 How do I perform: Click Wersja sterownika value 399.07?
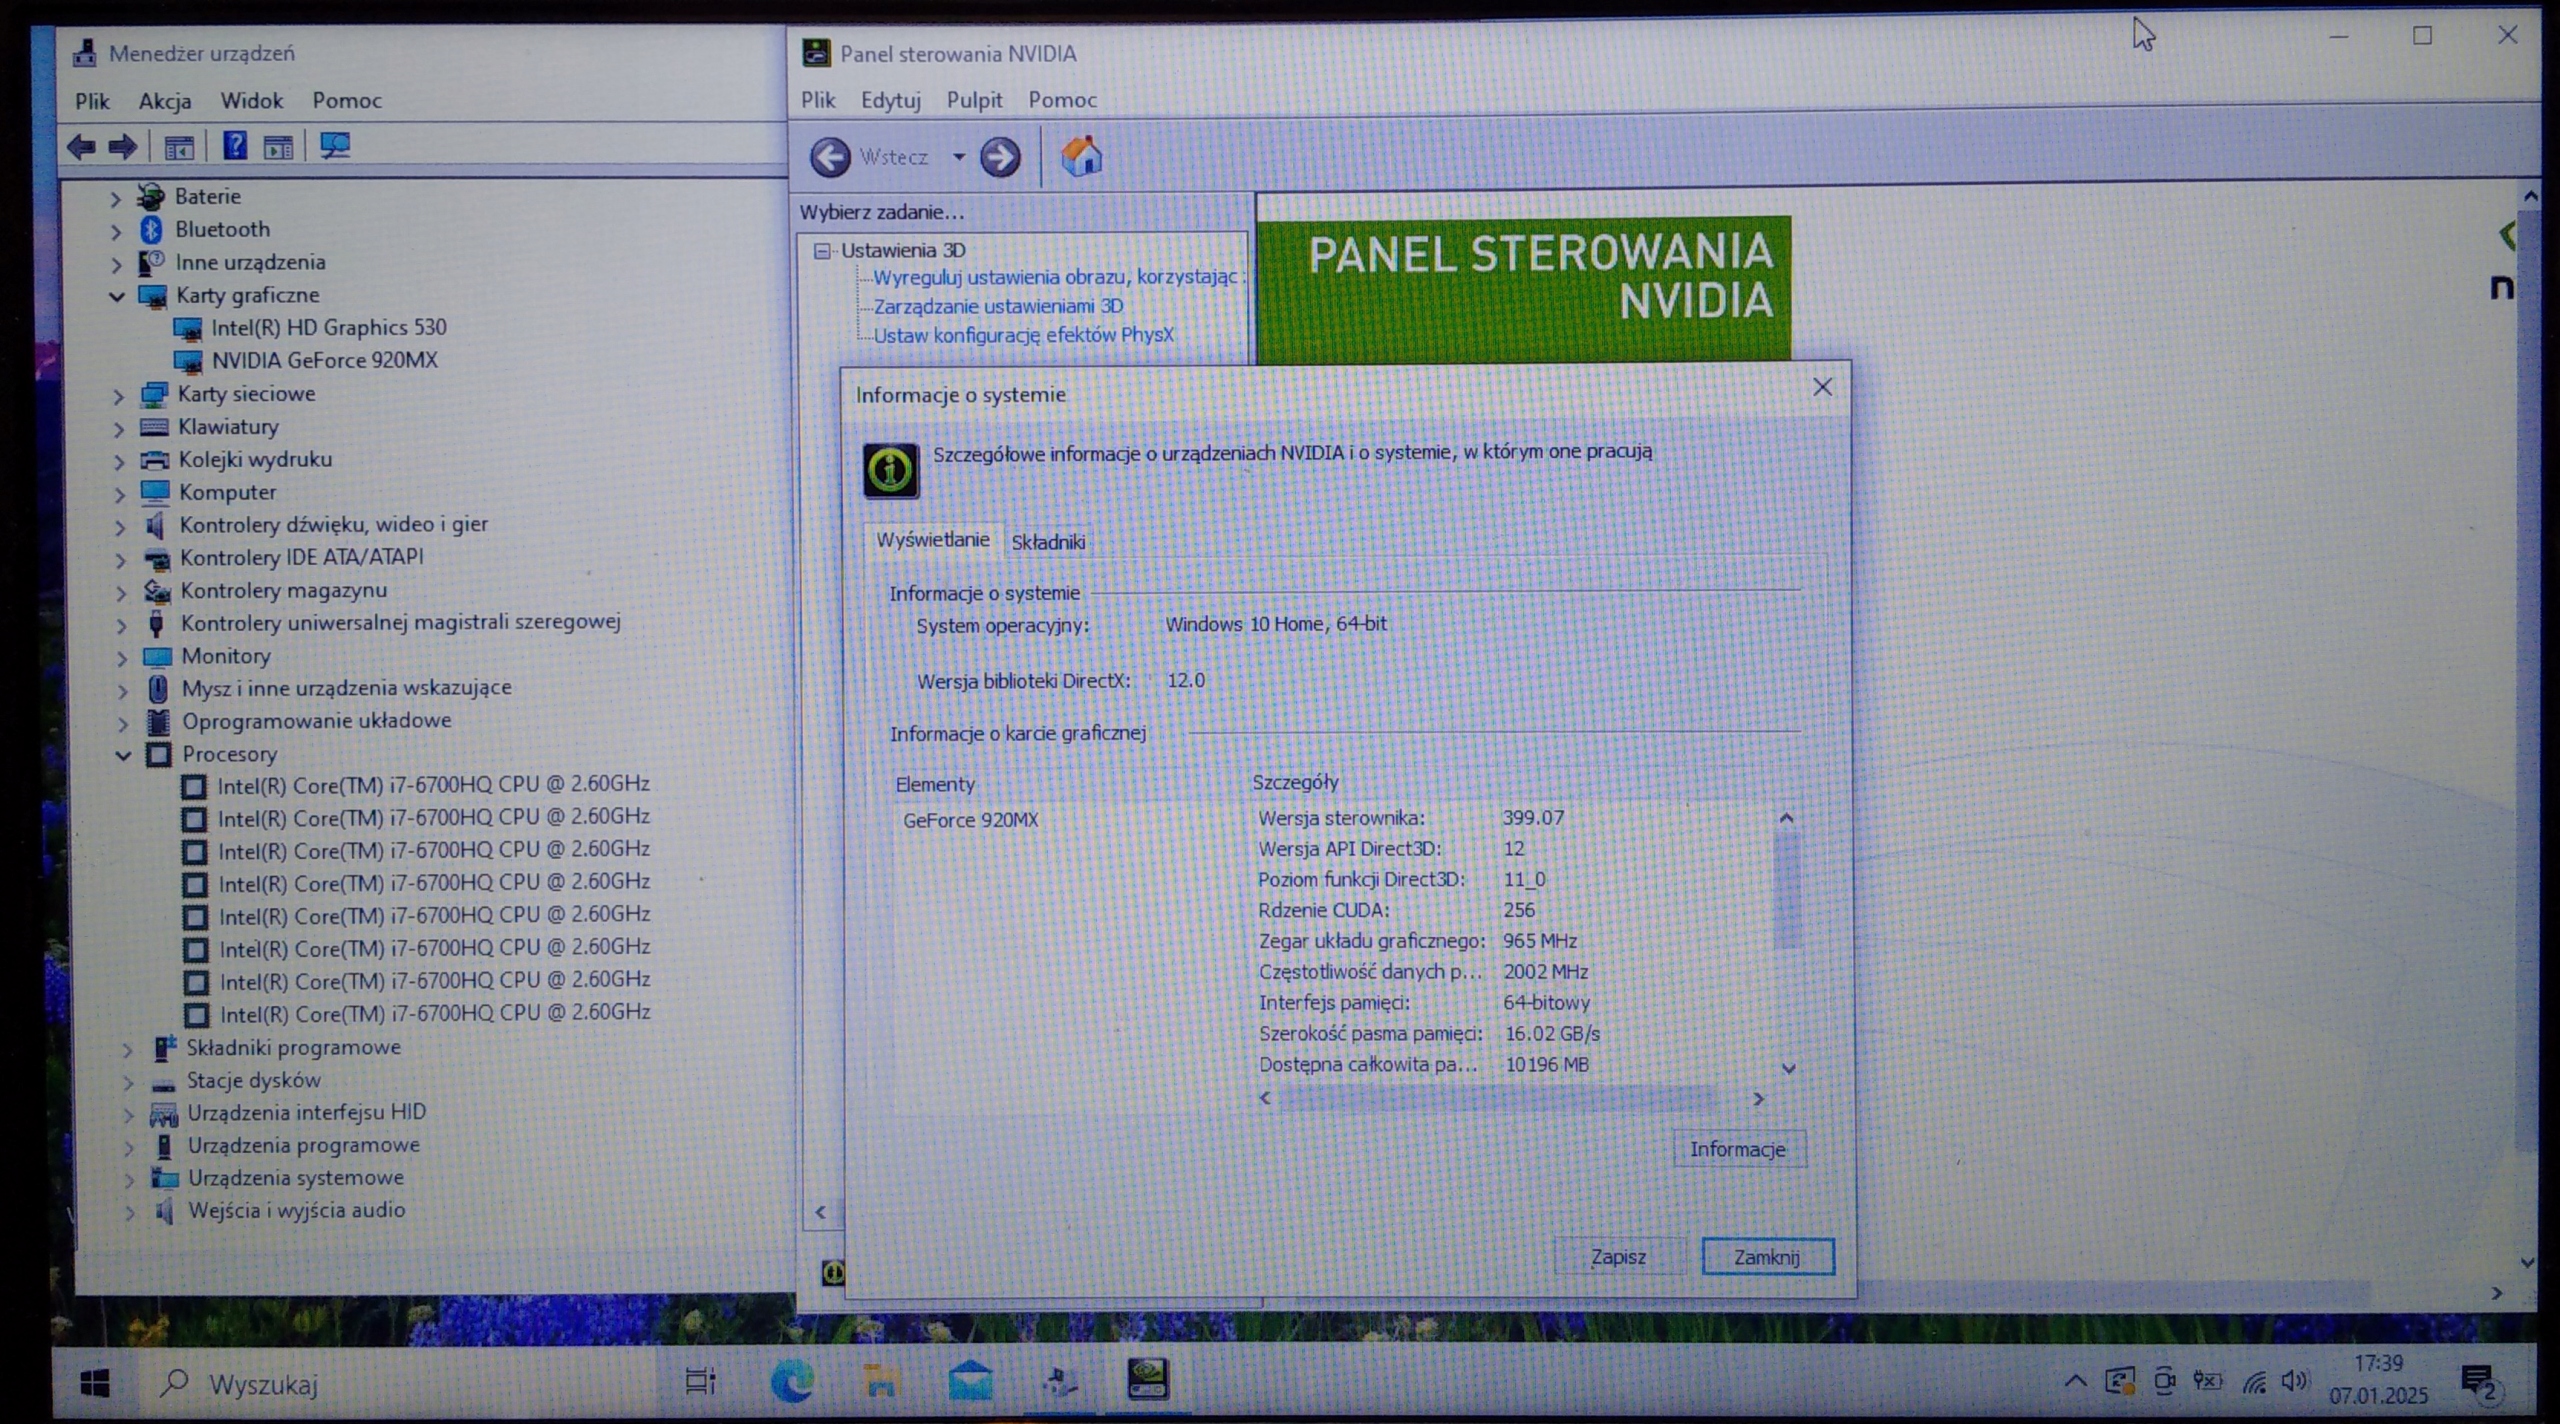(x=1532, y=818)
